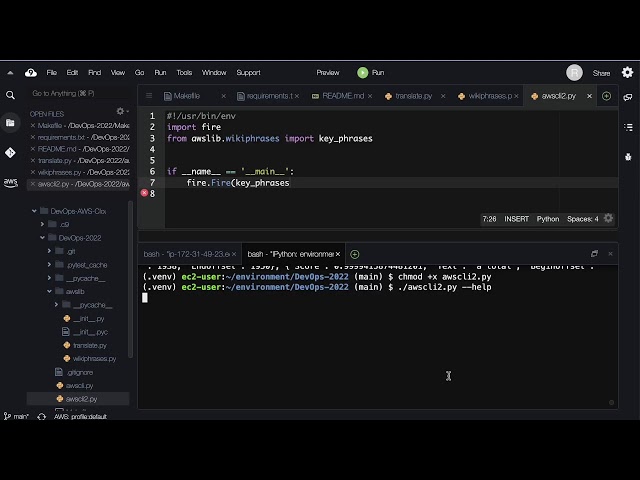Viewport: 640px width, 480px height.
Task: Open the Find menu
Action: tap(94, 73)
